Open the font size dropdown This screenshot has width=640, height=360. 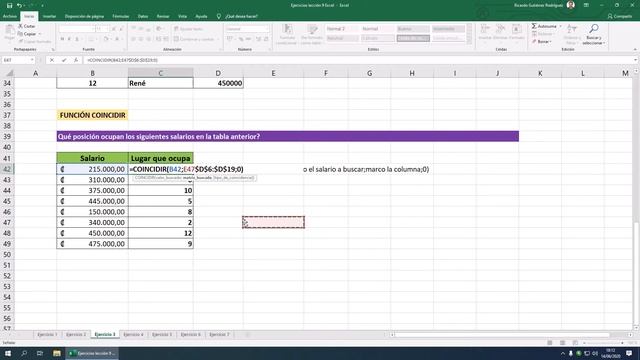[x=107, y=29]
